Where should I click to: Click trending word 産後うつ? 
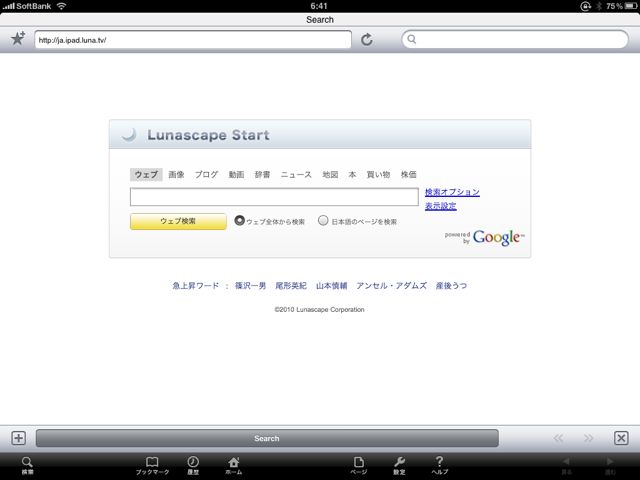tap(451, 286)
